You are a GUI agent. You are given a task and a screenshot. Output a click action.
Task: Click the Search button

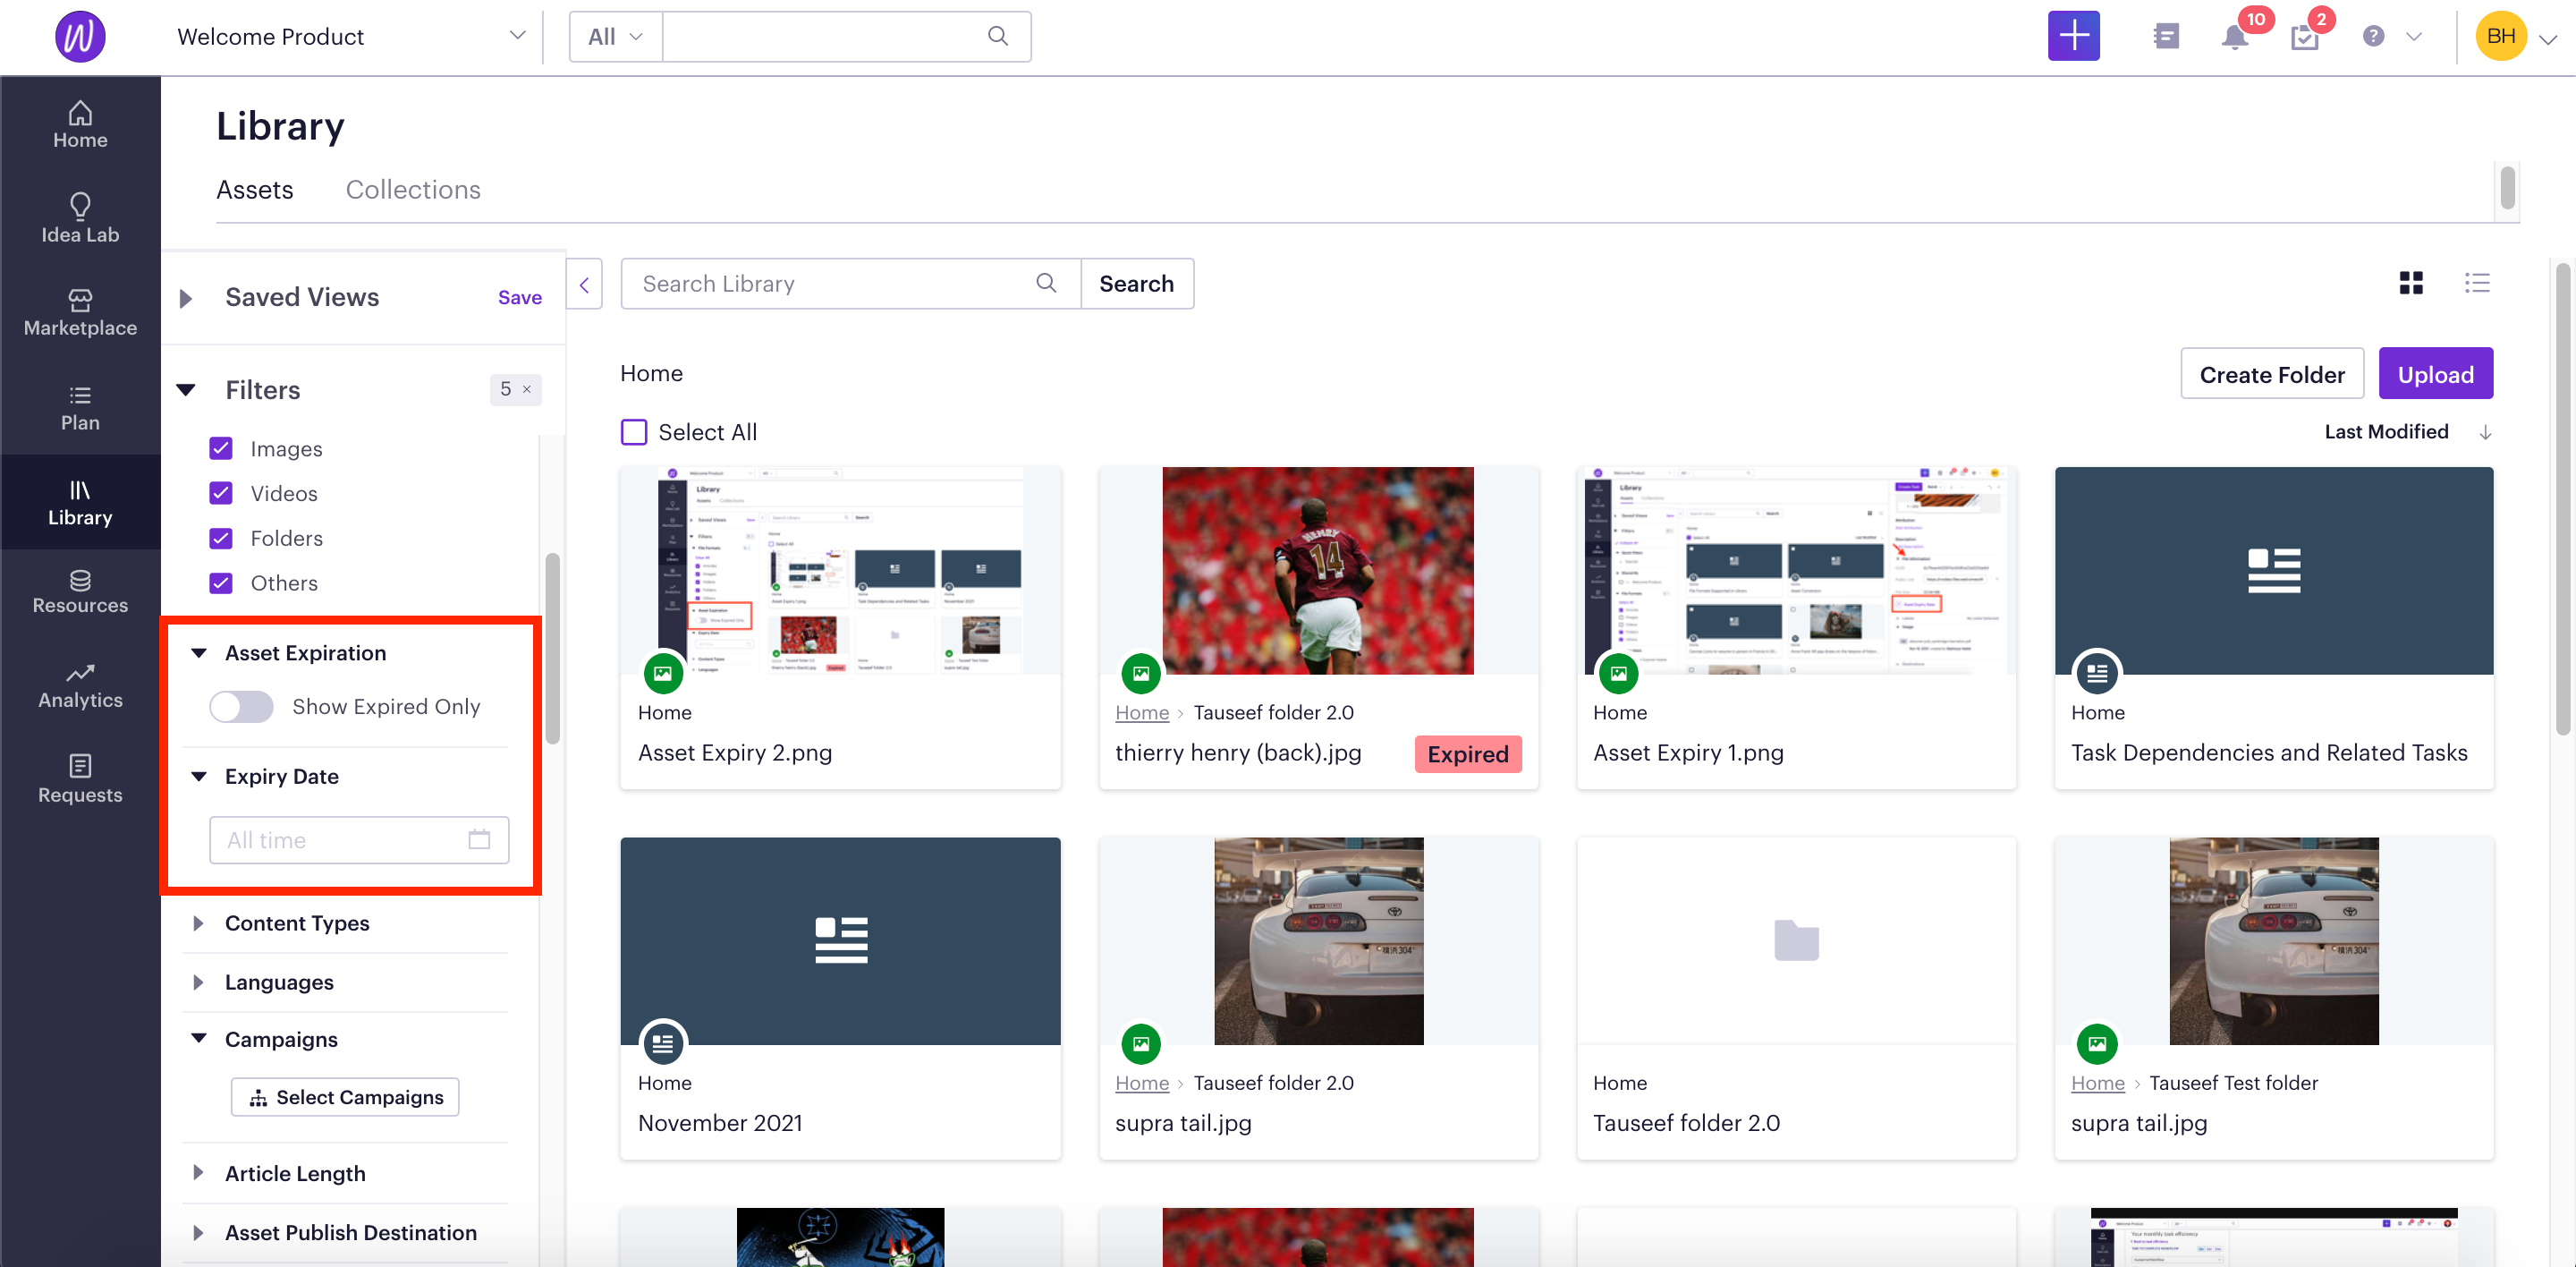[x=1136, y=284]
